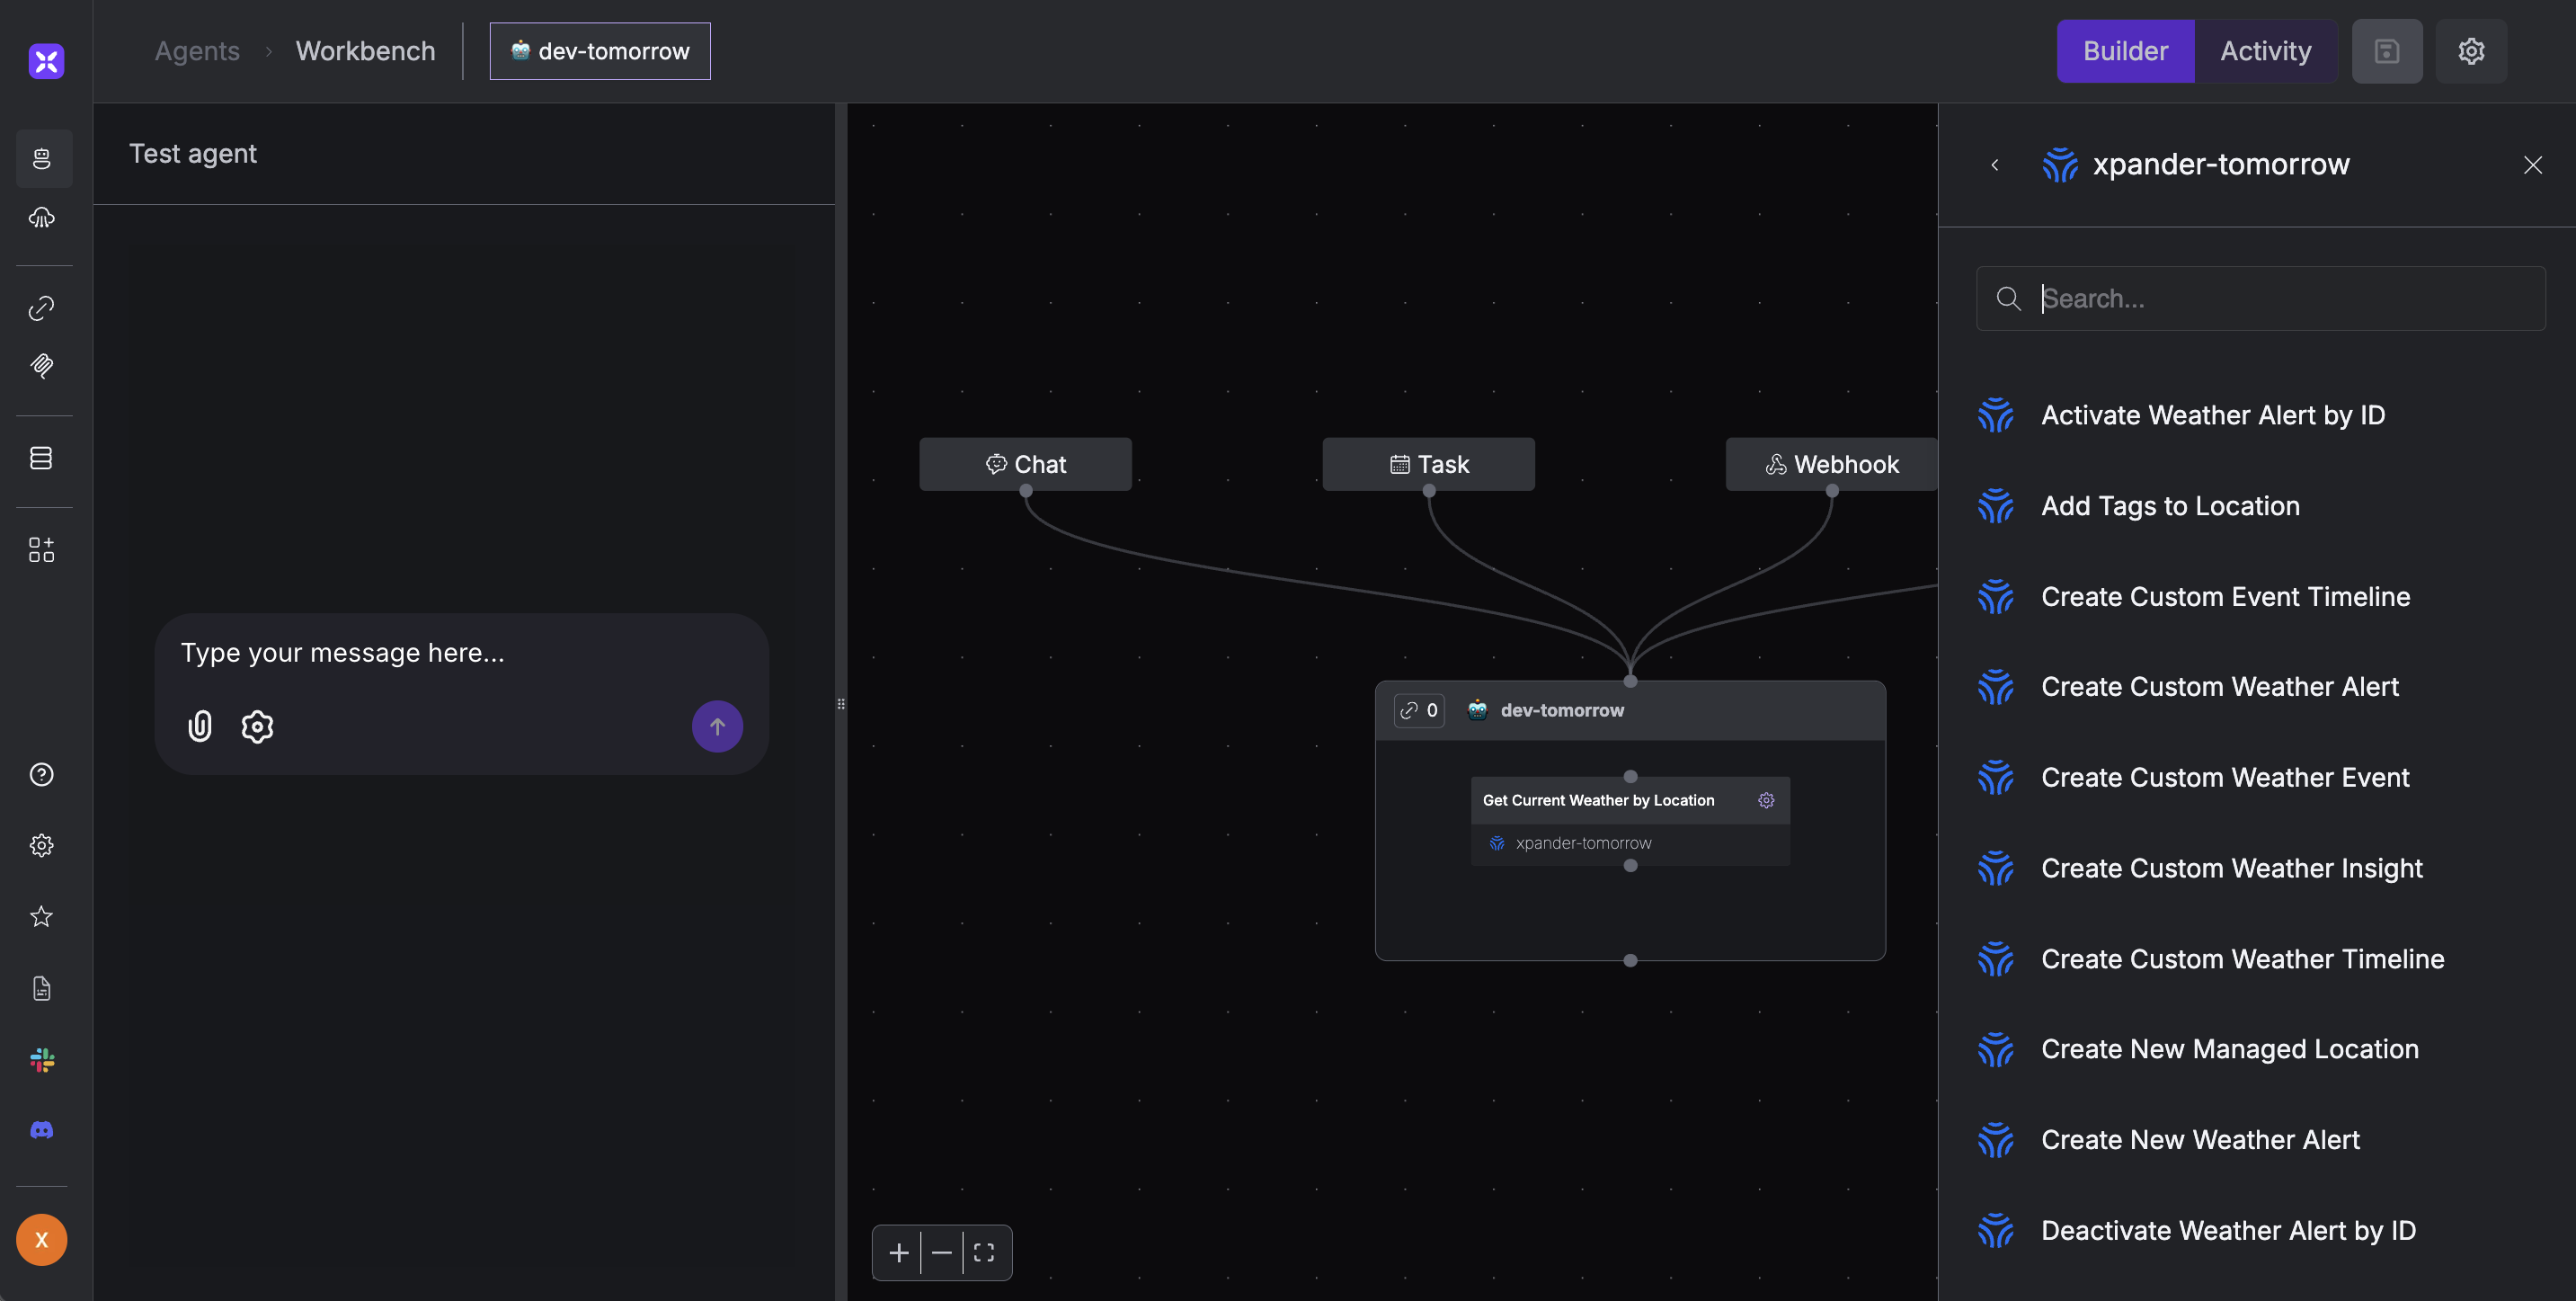Go back using xpander-tomorrow panel chevron
Screen dimensions: 2576x1301
coord(1995,165)
